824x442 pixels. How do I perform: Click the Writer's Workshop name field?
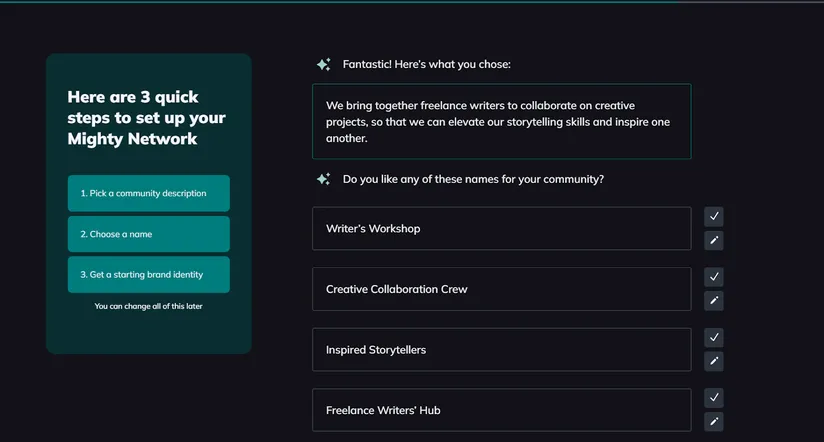(501, 228)
